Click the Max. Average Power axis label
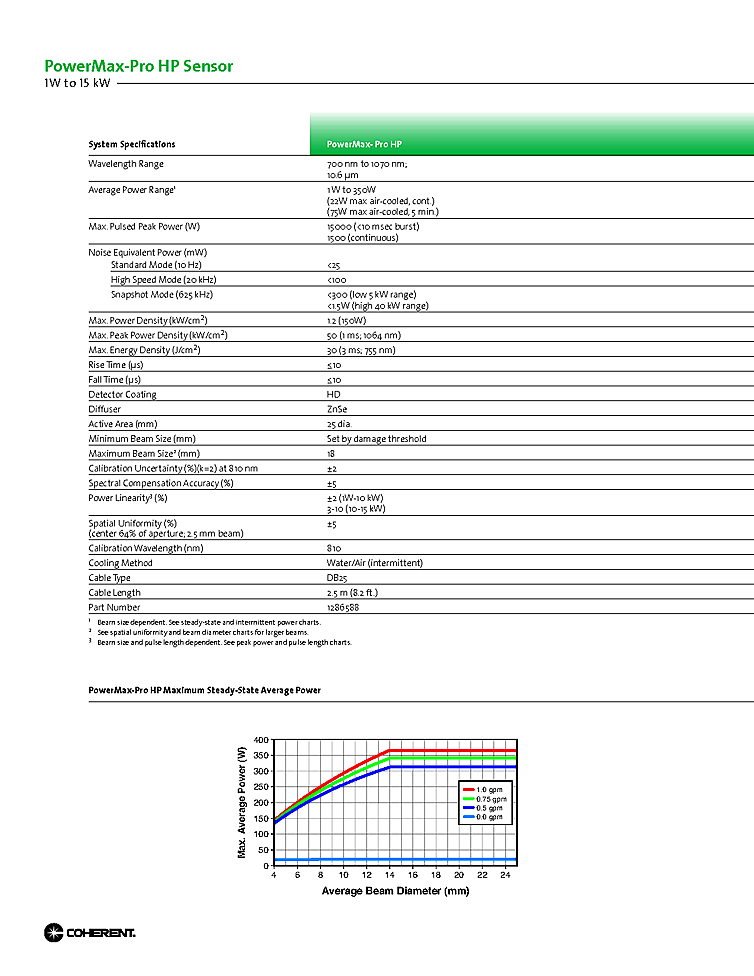754x976 pixels. pyautogui.click(x=242, y=801)
